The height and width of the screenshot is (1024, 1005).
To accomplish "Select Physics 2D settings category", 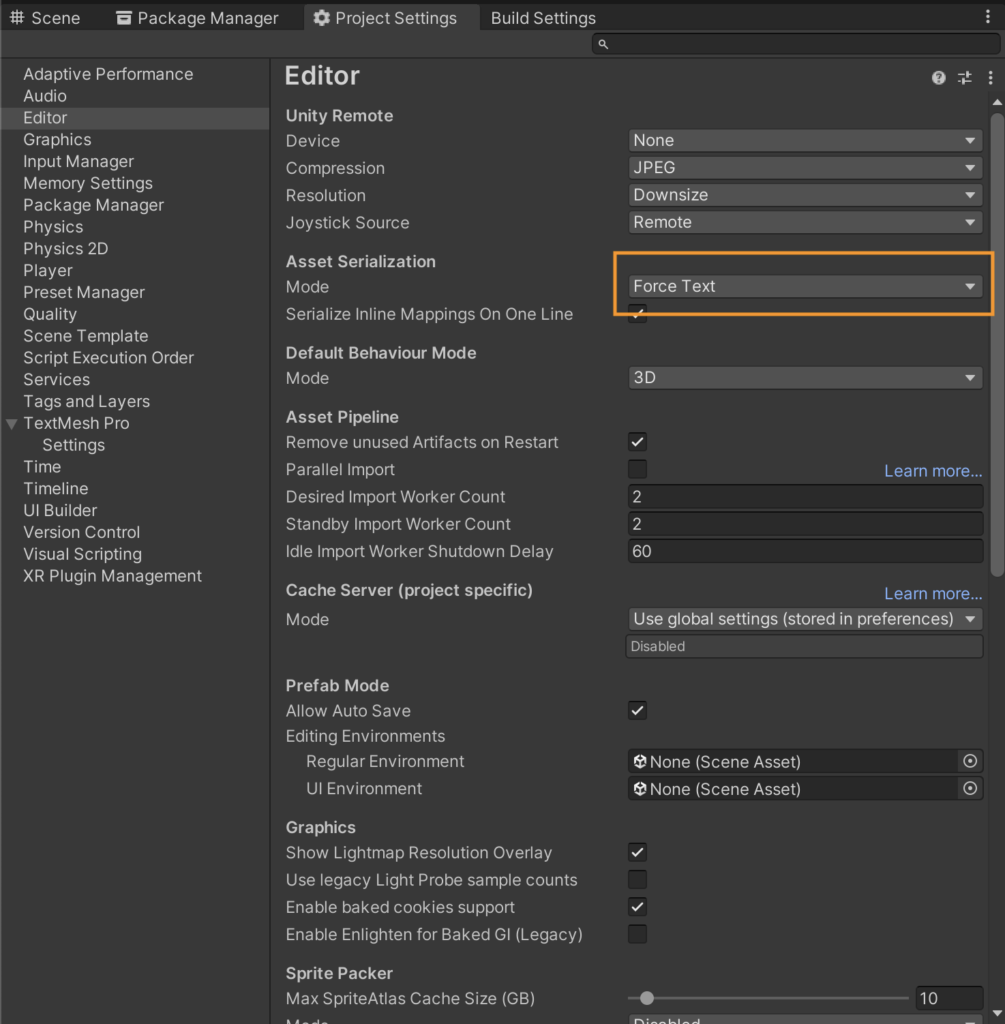I will click(66, 249).
